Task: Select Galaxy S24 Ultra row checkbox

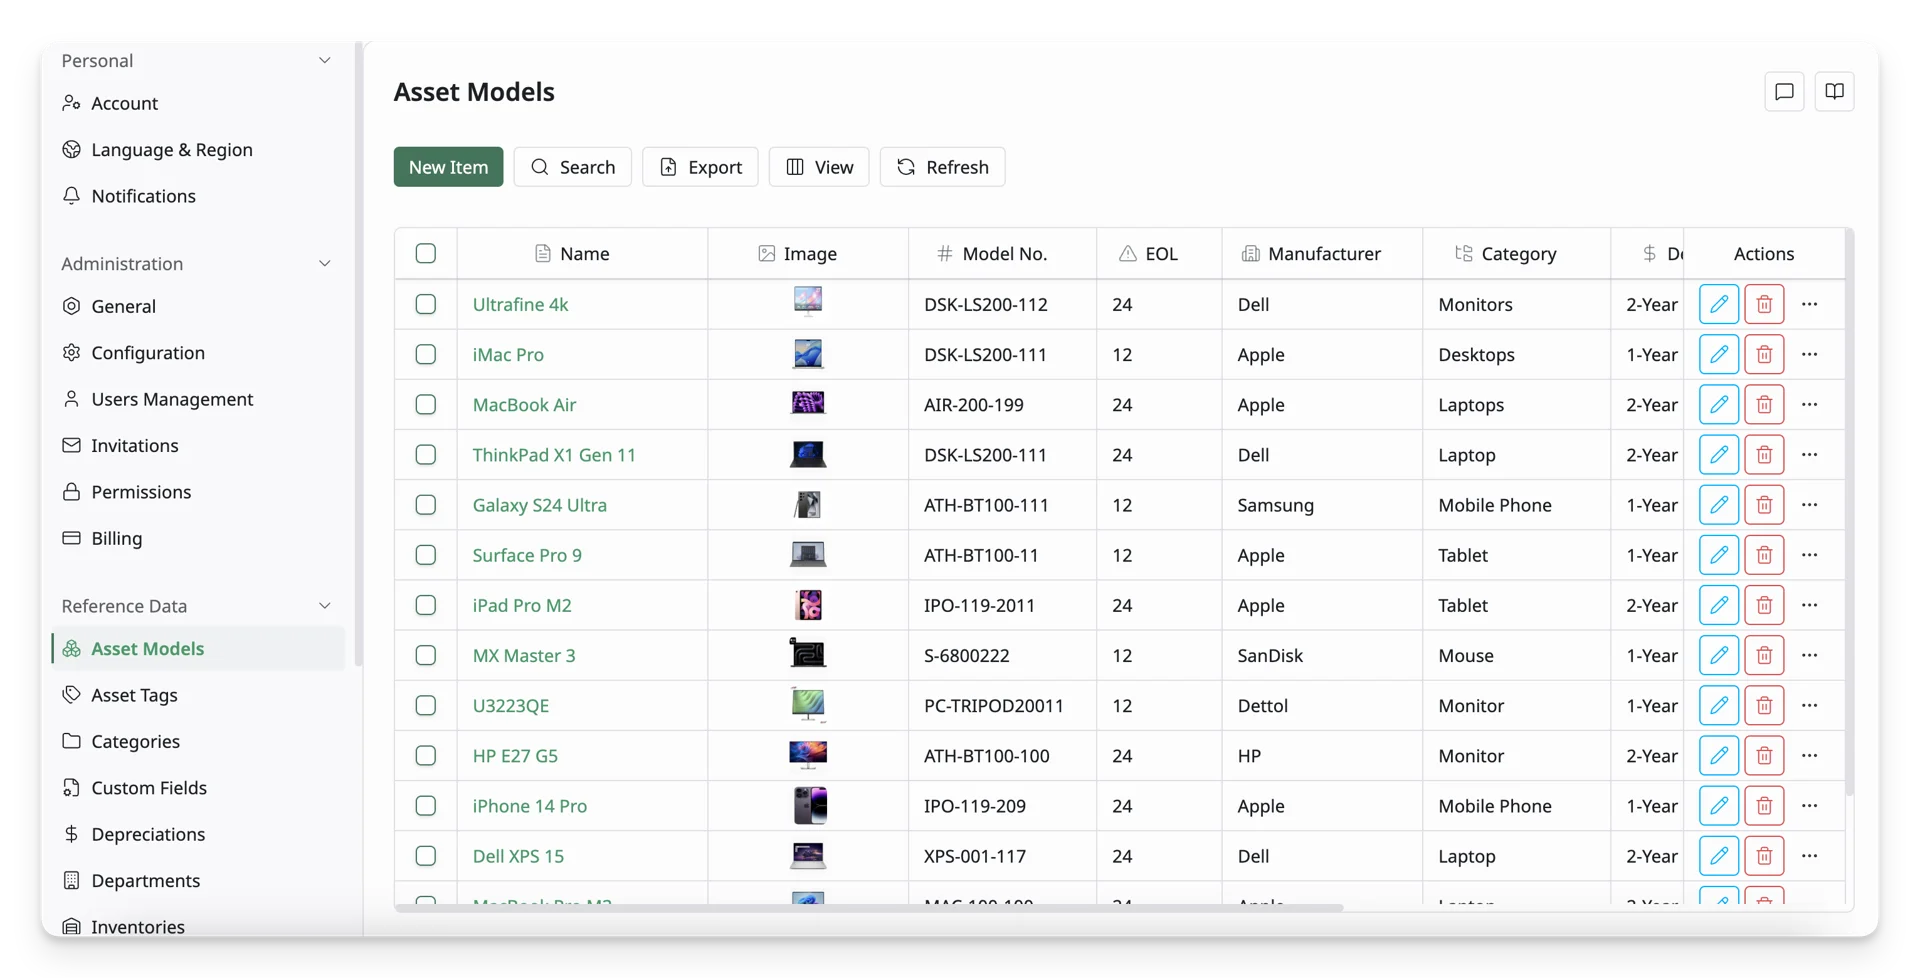Action: tap(426, 505)
